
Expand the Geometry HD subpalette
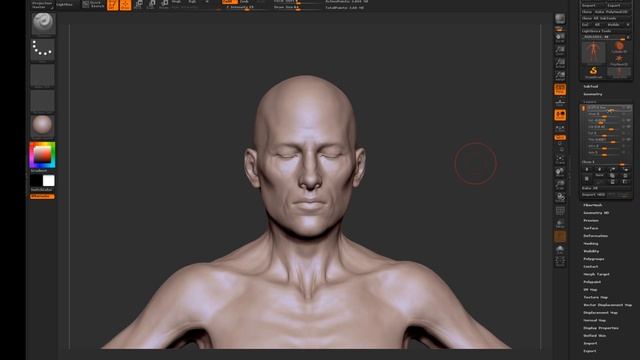(596, 213)
